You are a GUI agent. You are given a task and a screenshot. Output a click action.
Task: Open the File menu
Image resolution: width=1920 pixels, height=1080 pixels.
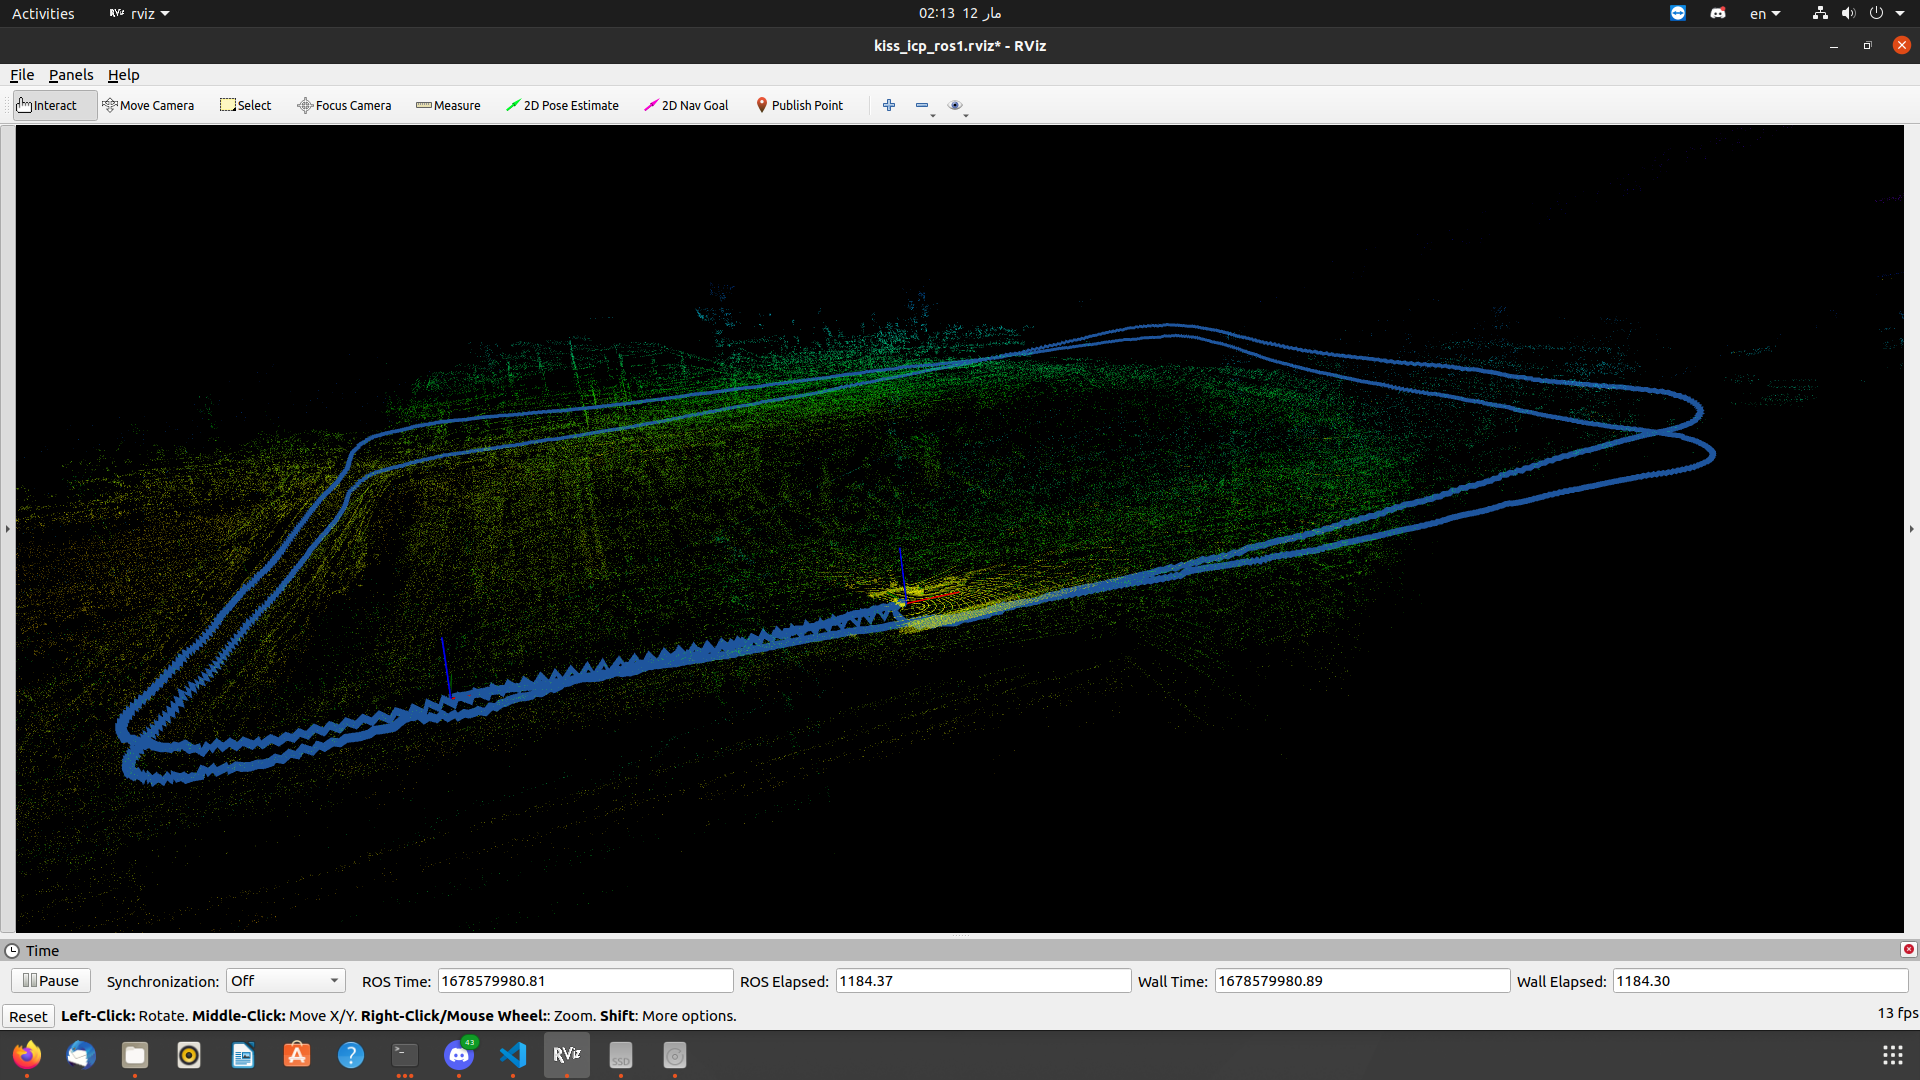[22, 75]
